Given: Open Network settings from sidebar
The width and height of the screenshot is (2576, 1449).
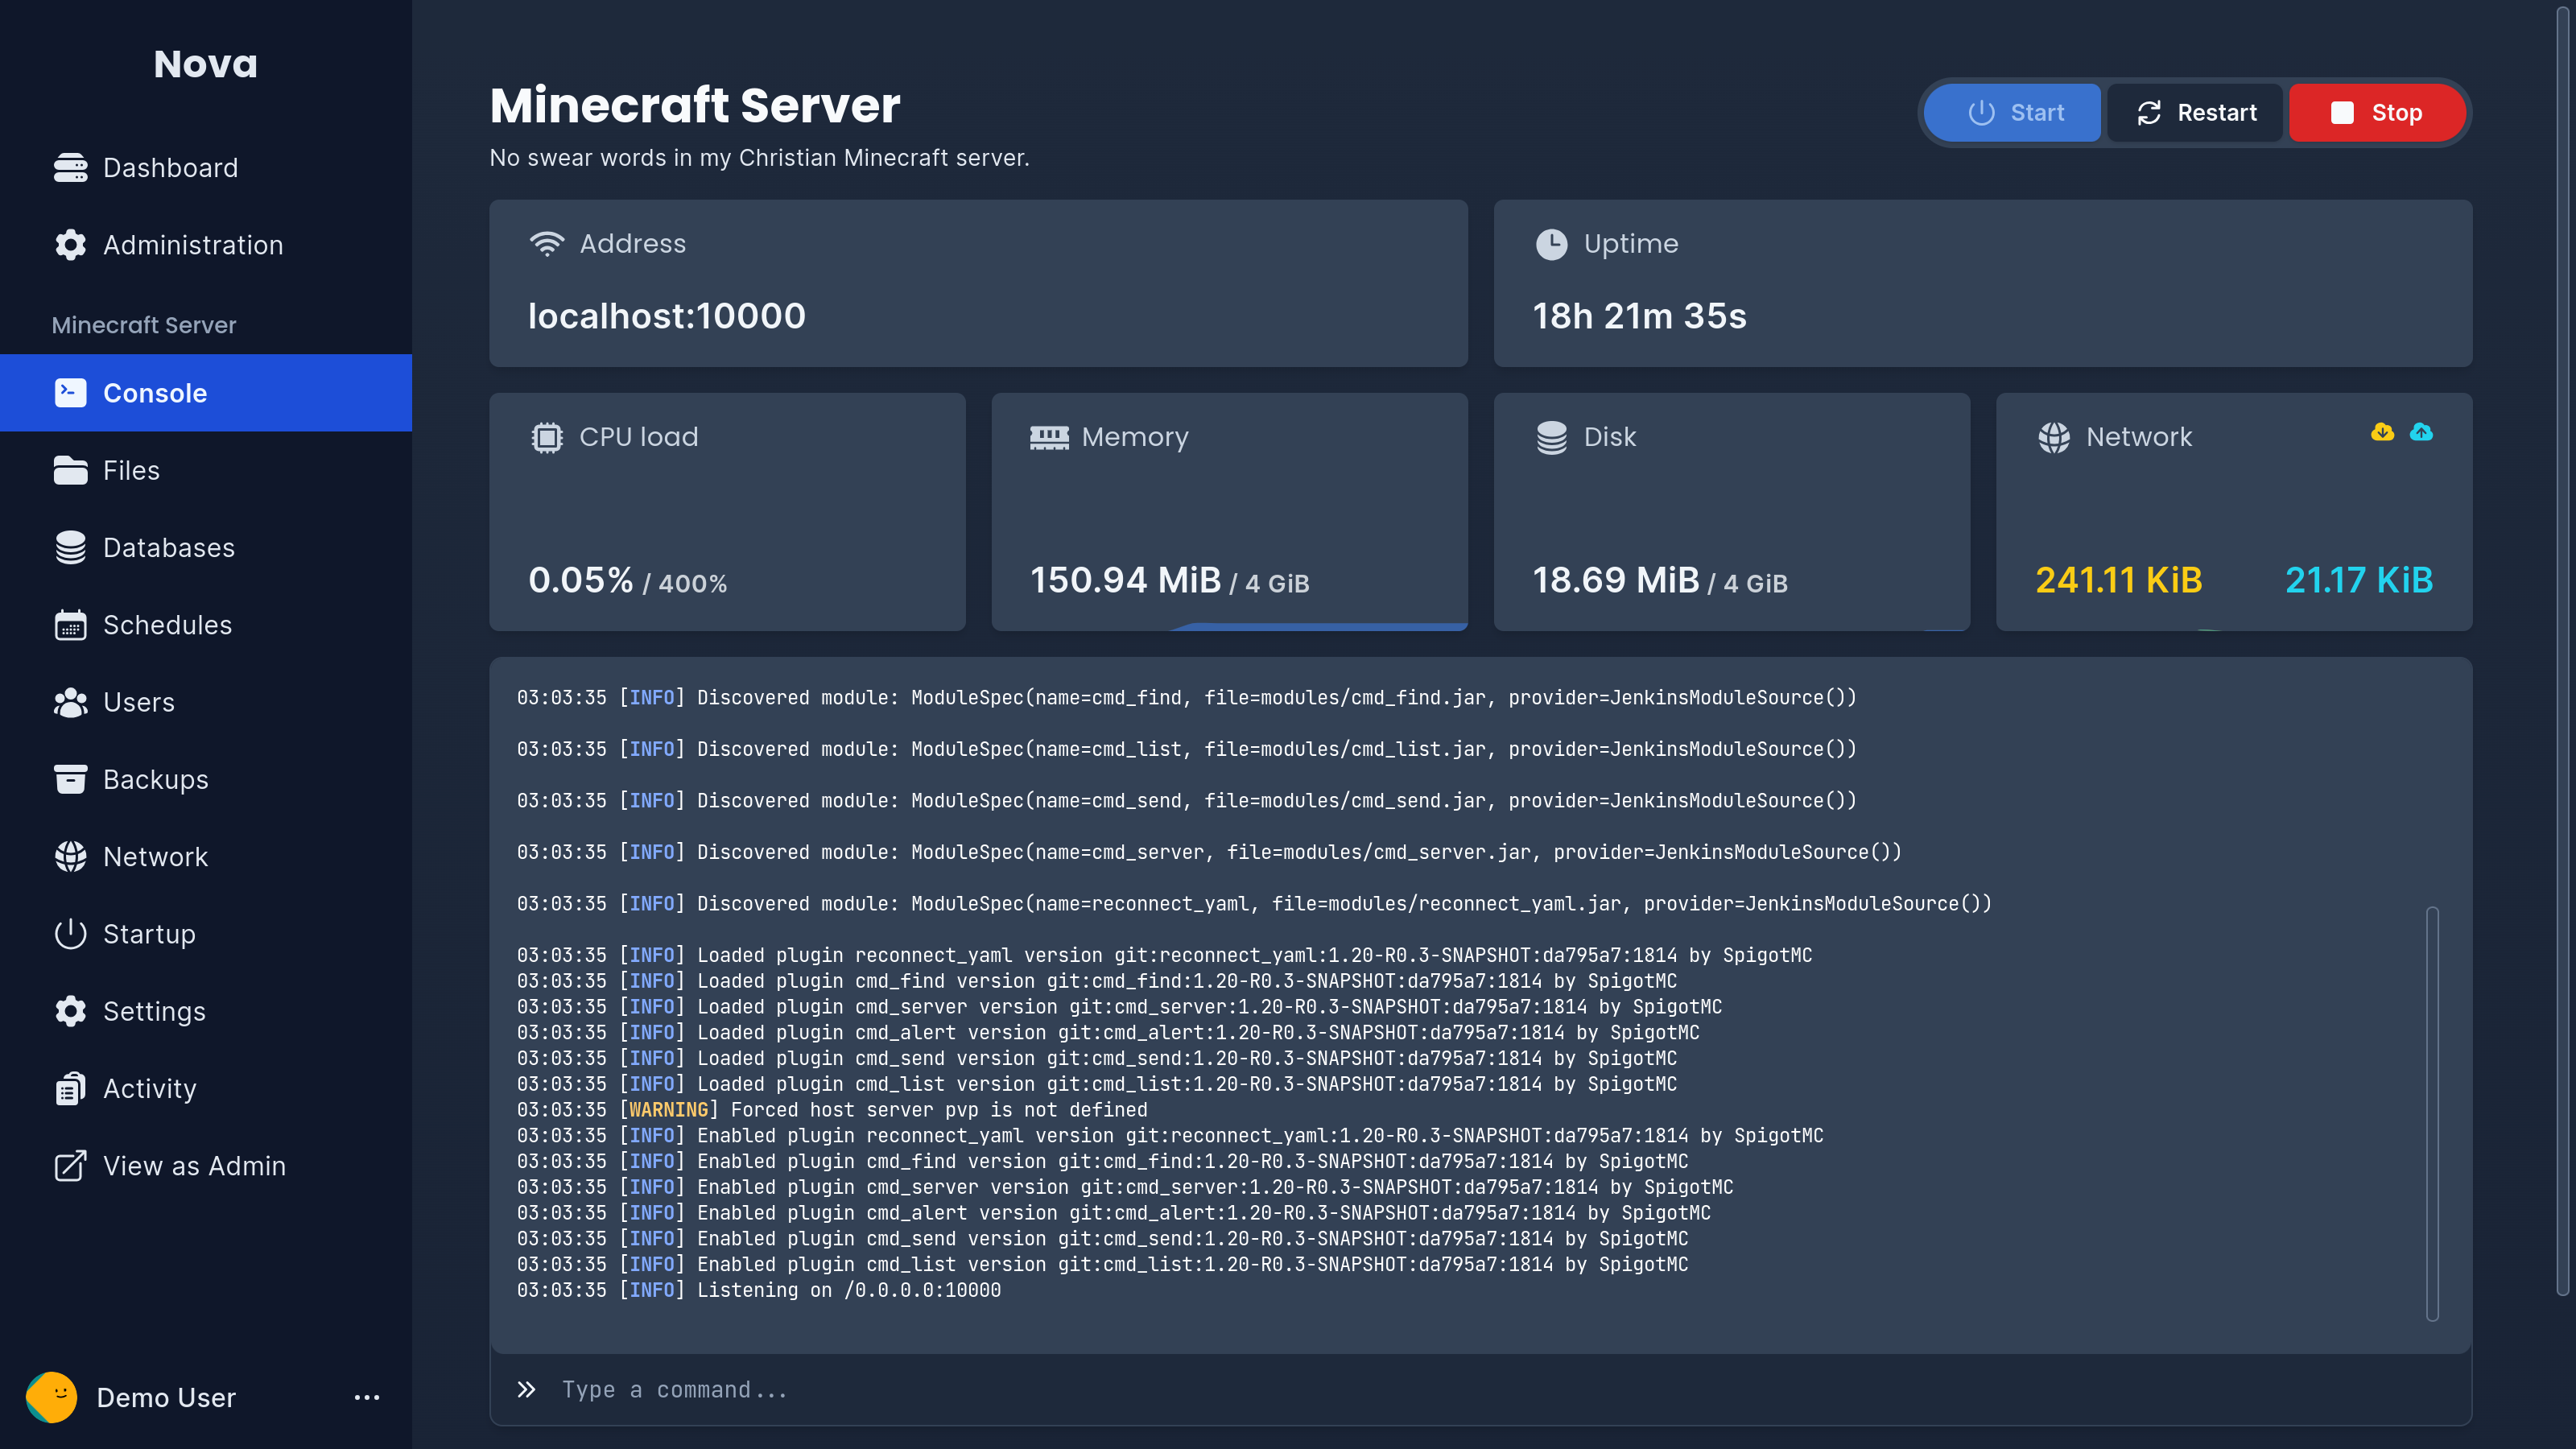Looking at the screenshot, I should (206, 857).
